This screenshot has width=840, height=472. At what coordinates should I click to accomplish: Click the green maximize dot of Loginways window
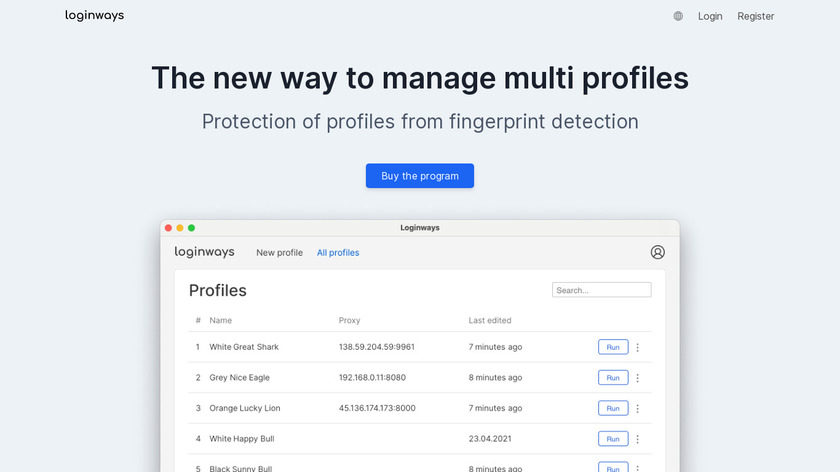pos(191,228)
